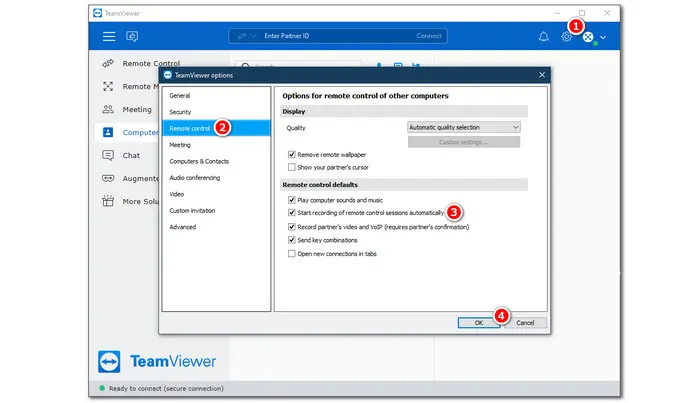
Task: Minimize the TeamViewer main window
Action: click(557, 13)
